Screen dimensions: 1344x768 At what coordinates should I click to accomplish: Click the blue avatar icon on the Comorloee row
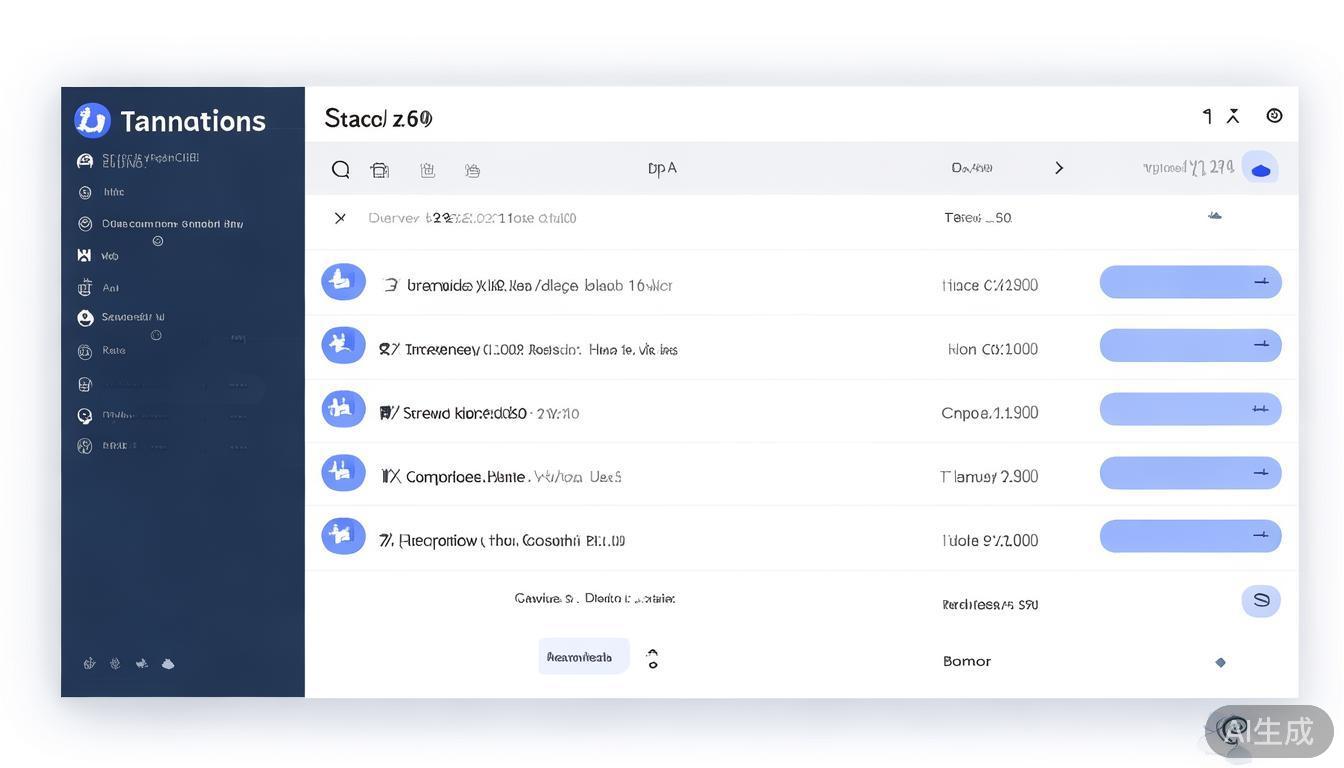click(343, 473)
